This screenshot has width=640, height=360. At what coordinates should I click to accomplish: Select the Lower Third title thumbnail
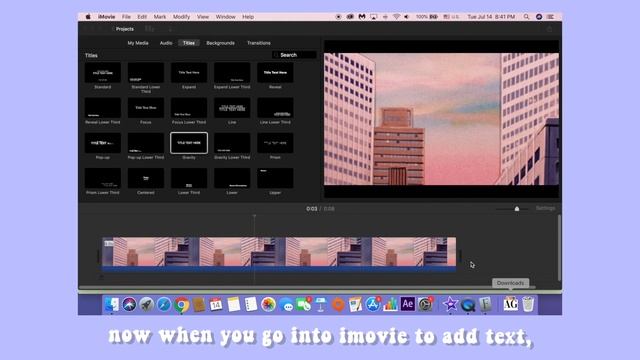tap(189, 178)
